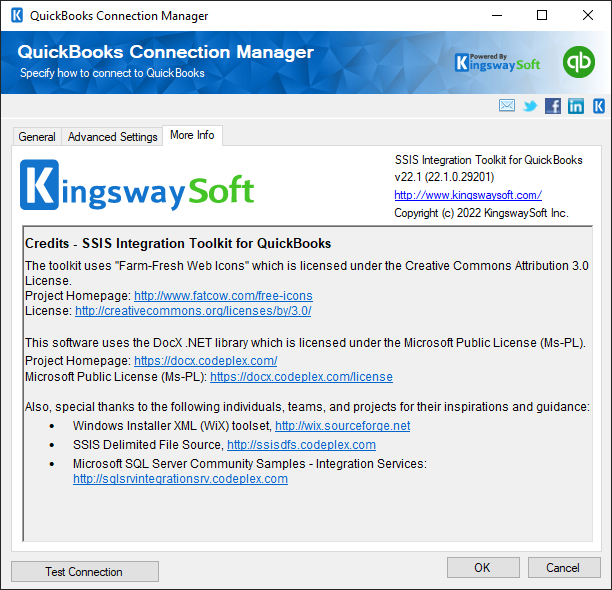Open the KingswaySoft K icon beside LinkedIn
Screen dimensions: 612x590
[599, 106]
